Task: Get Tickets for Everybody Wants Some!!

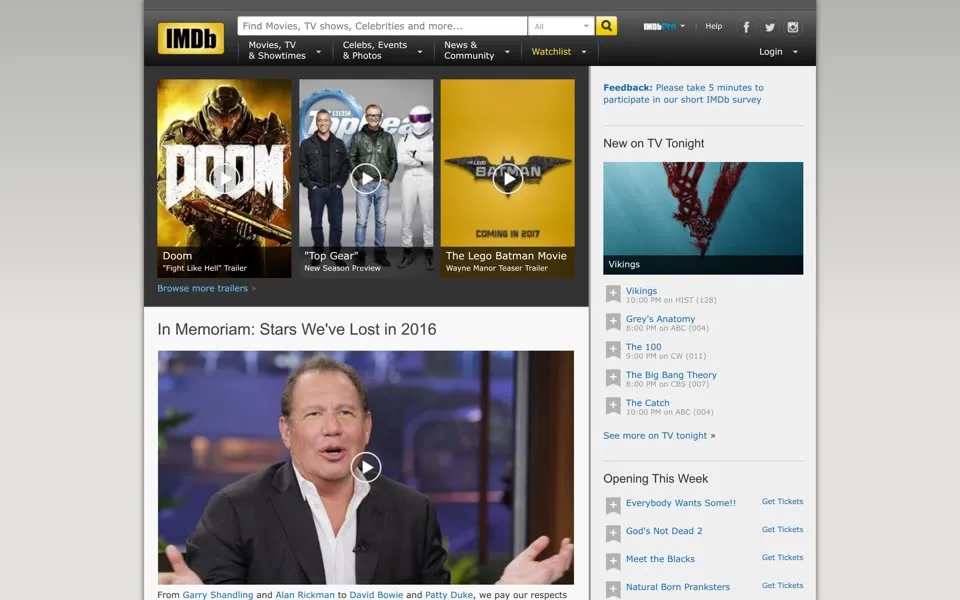Action: tap(782, 501)
